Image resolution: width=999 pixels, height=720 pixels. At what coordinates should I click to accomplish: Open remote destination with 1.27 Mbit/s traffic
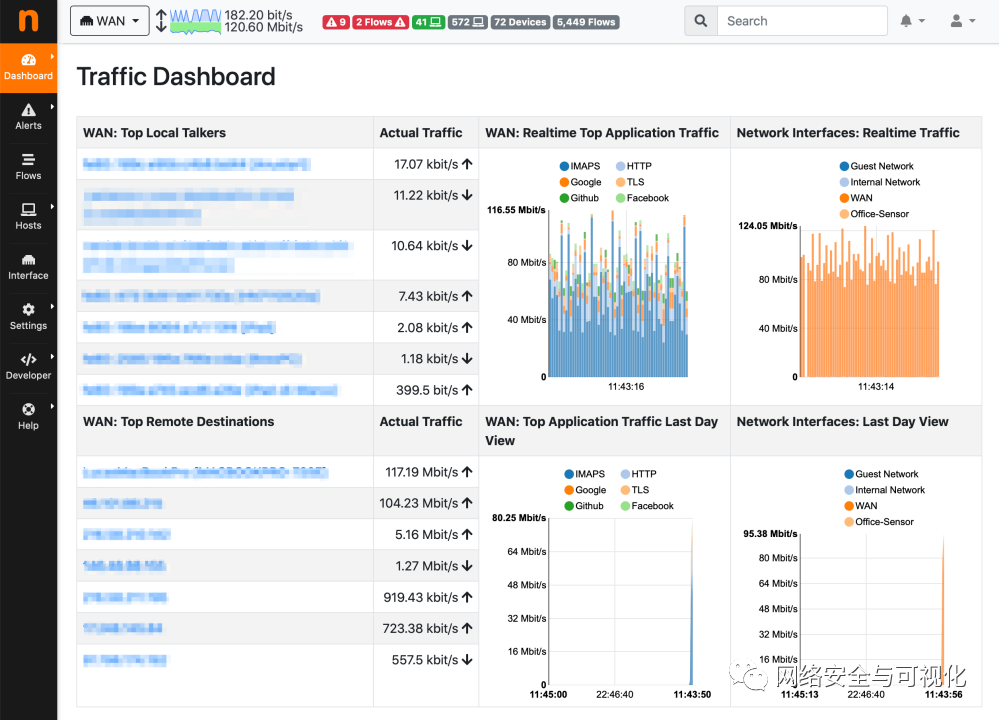click(x=124, y=566)
